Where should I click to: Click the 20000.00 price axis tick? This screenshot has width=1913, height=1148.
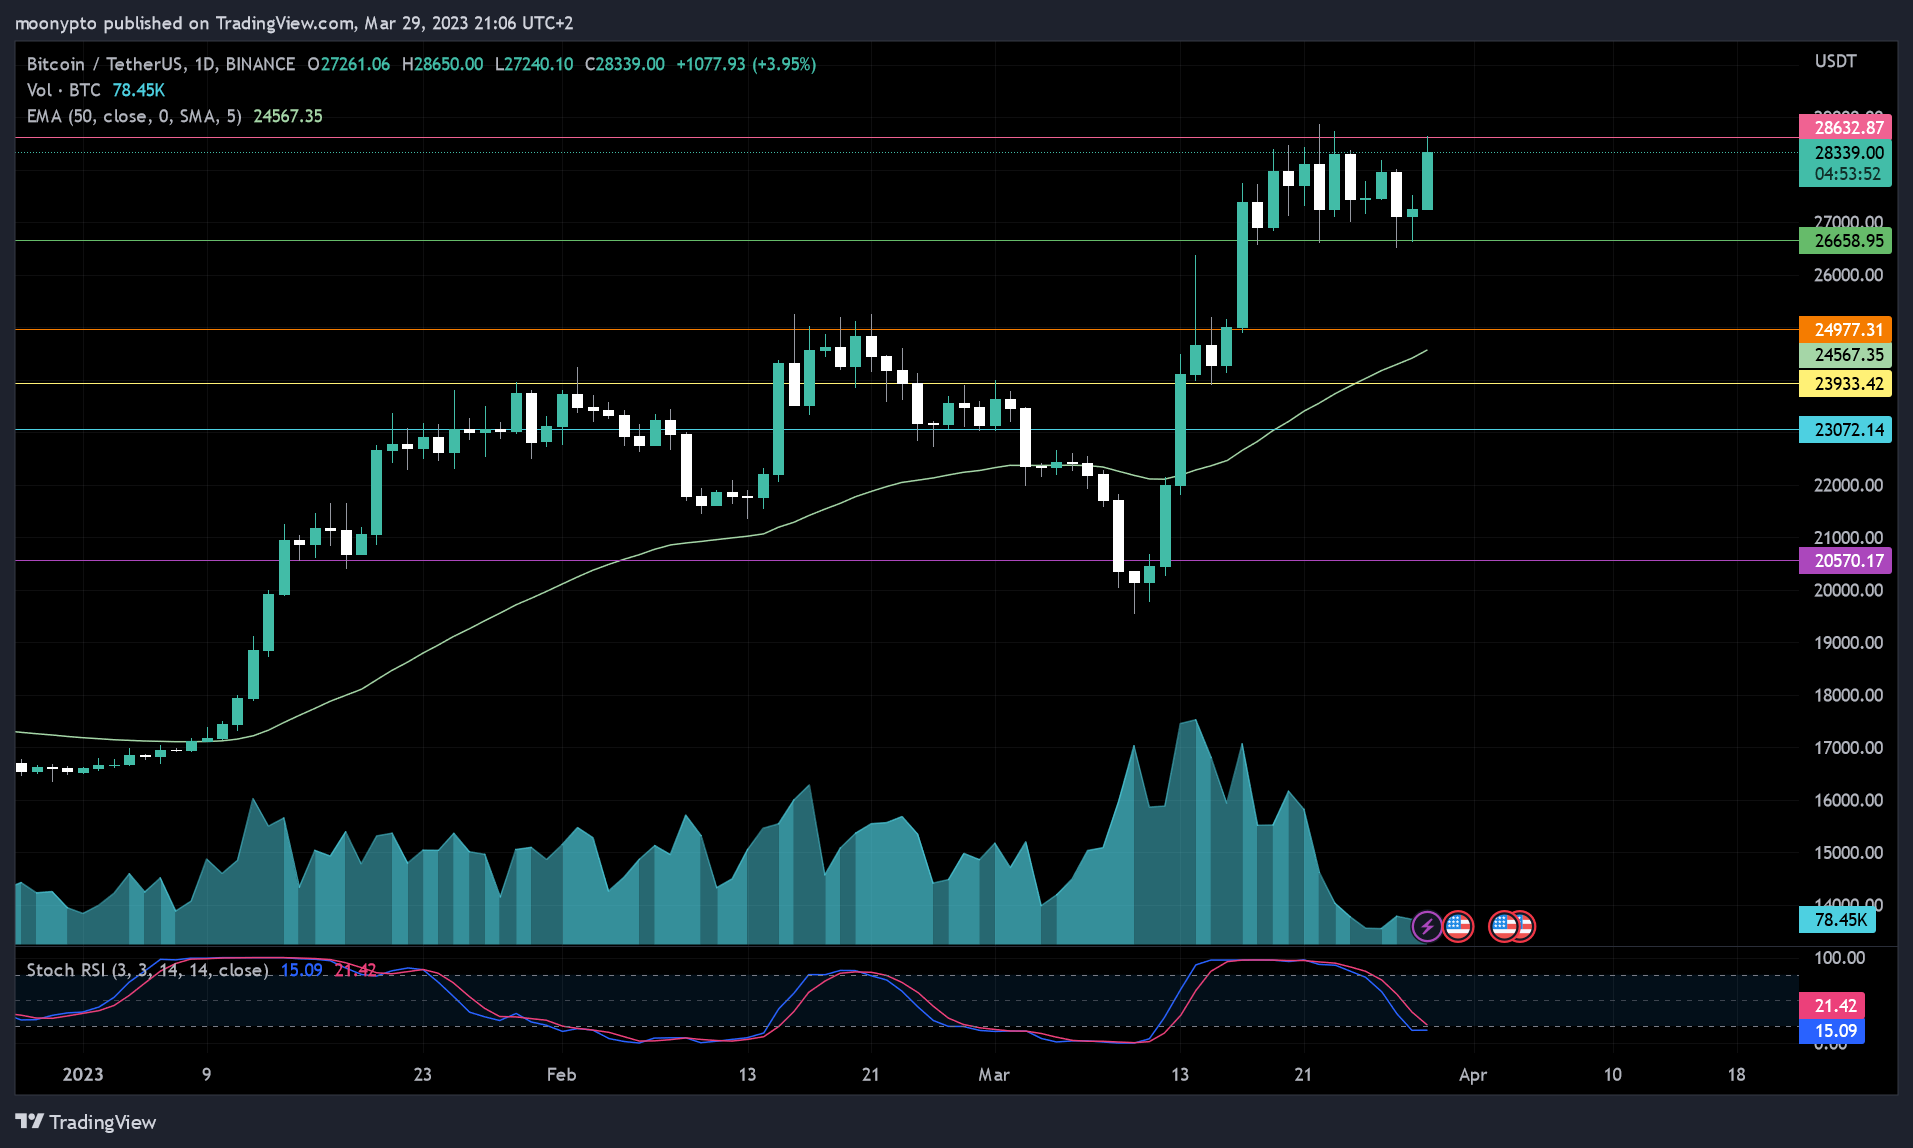pos(1848,590)
